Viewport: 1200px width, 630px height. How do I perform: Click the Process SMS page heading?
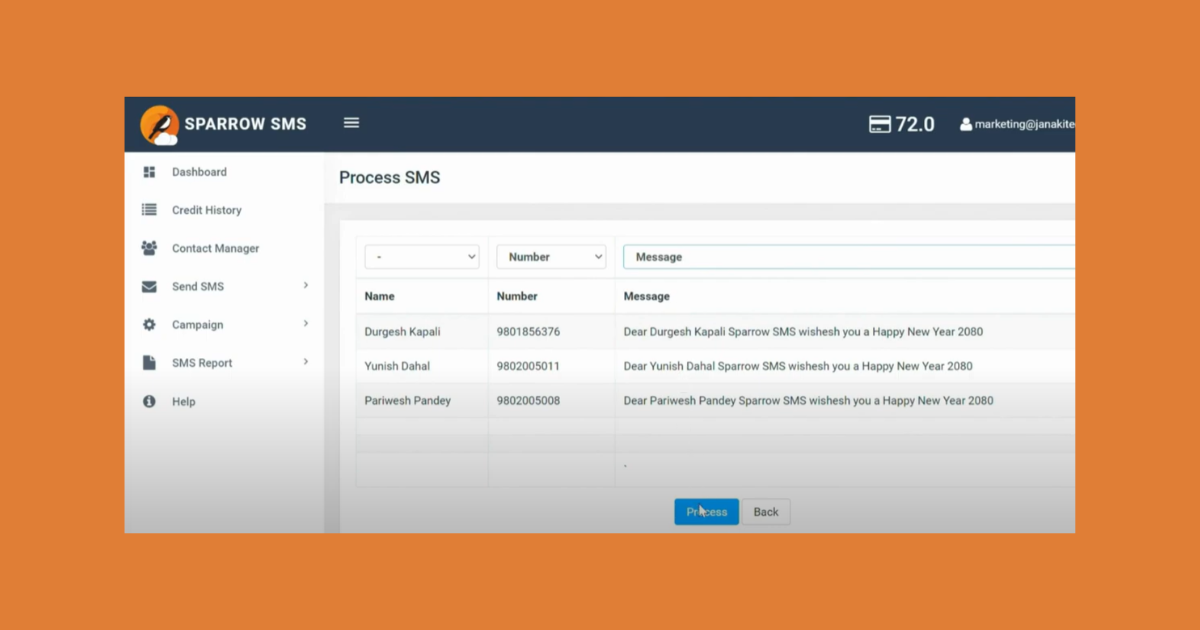point(389,178)
